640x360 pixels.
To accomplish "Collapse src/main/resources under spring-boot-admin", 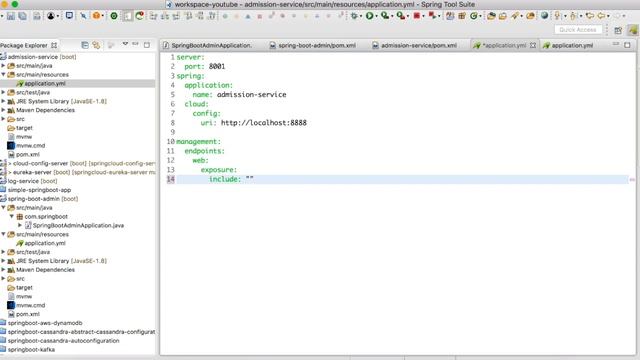I will pyautogui.click(x=3, y=234).
